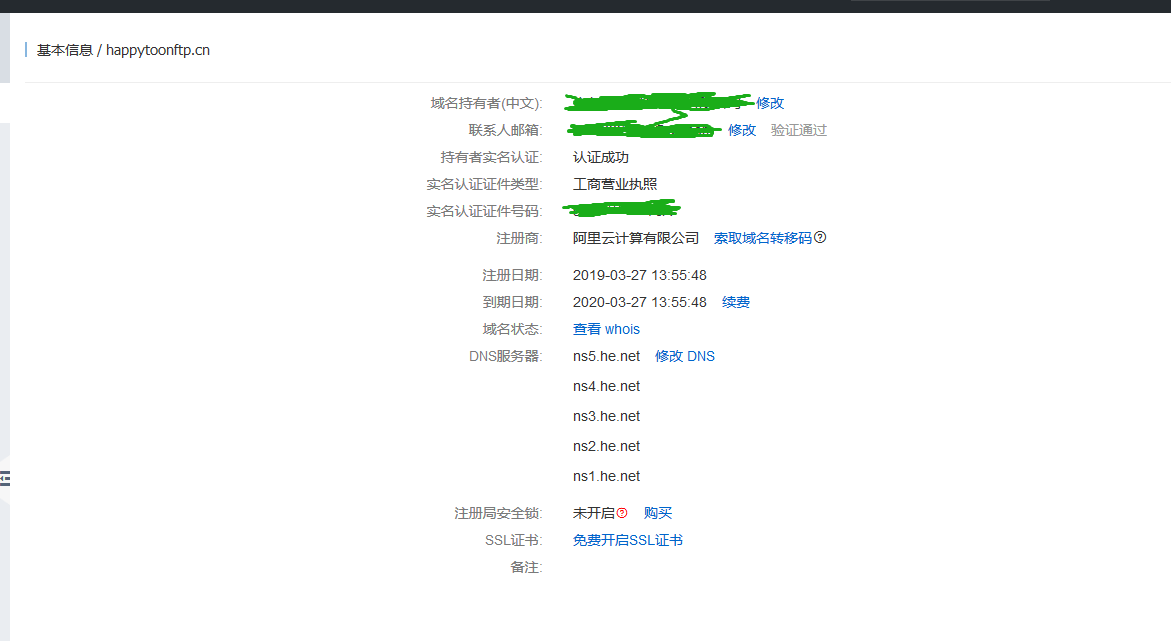This screenshot has width=1171, height=641.
Task: Select 工商营业执照 certificate type text
Action: coord(615,184)
